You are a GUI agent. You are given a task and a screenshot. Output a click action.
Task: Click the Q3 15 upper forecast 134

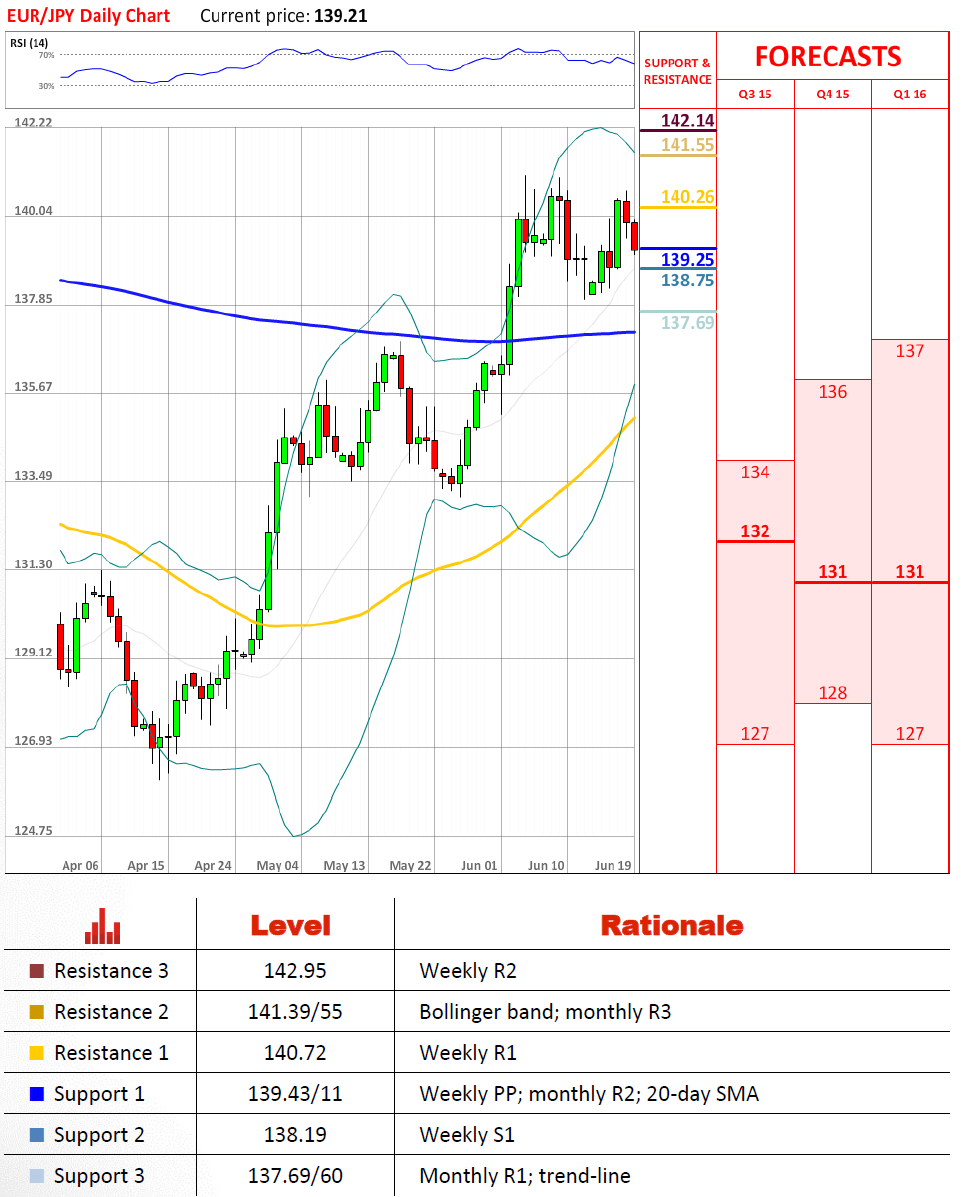point(755,473)
